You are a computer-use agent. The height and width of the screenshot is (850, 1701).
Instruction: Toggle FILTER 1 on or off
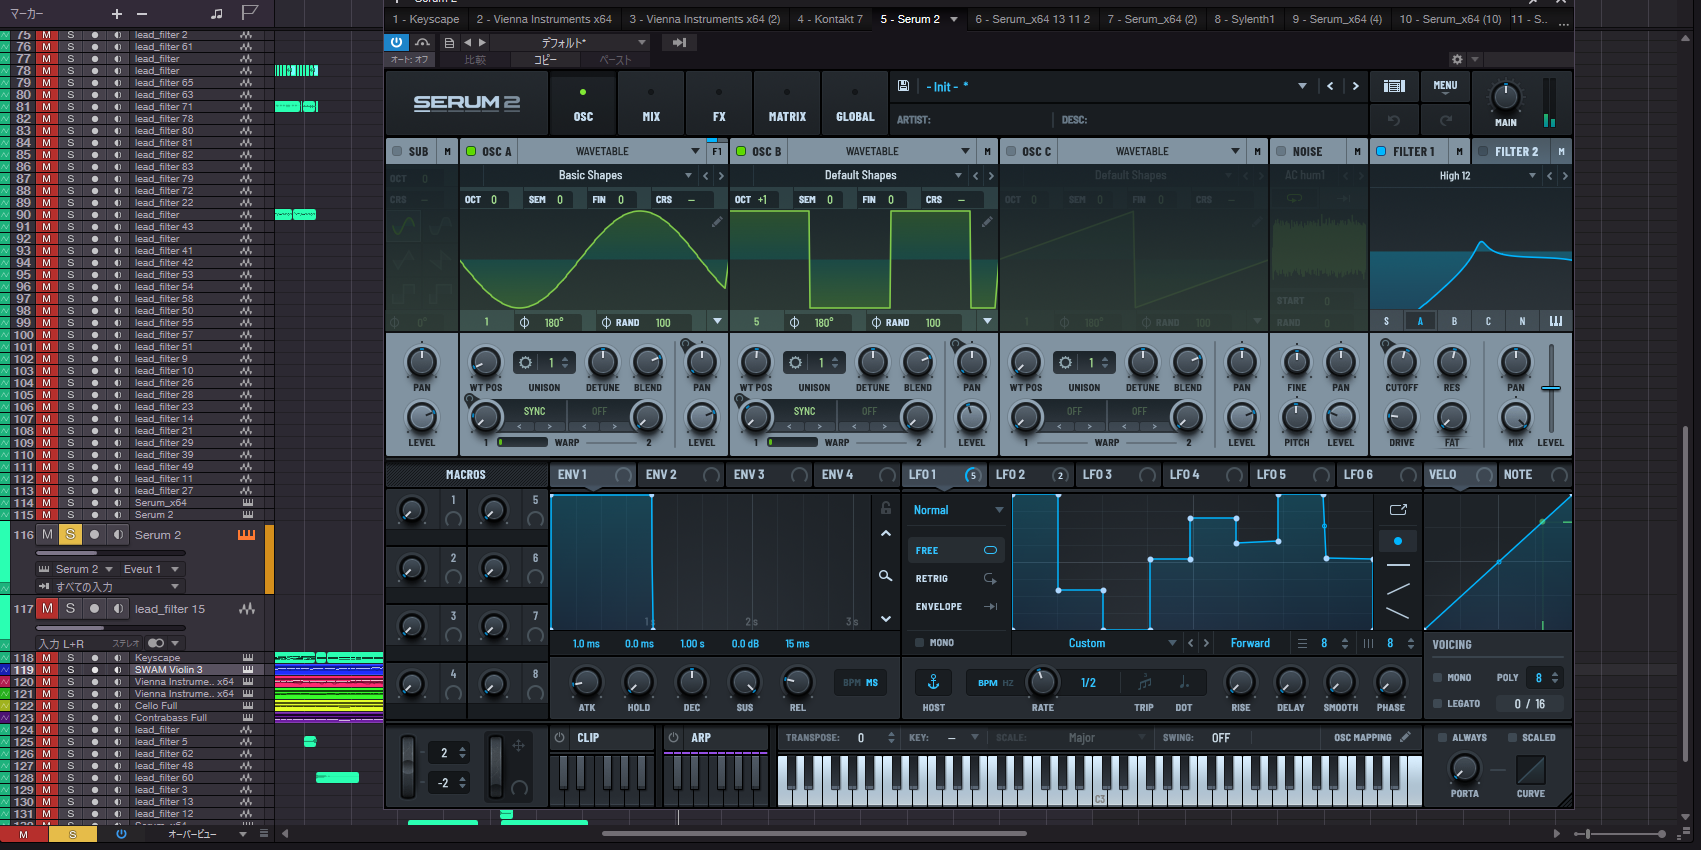click(1381, 151)
